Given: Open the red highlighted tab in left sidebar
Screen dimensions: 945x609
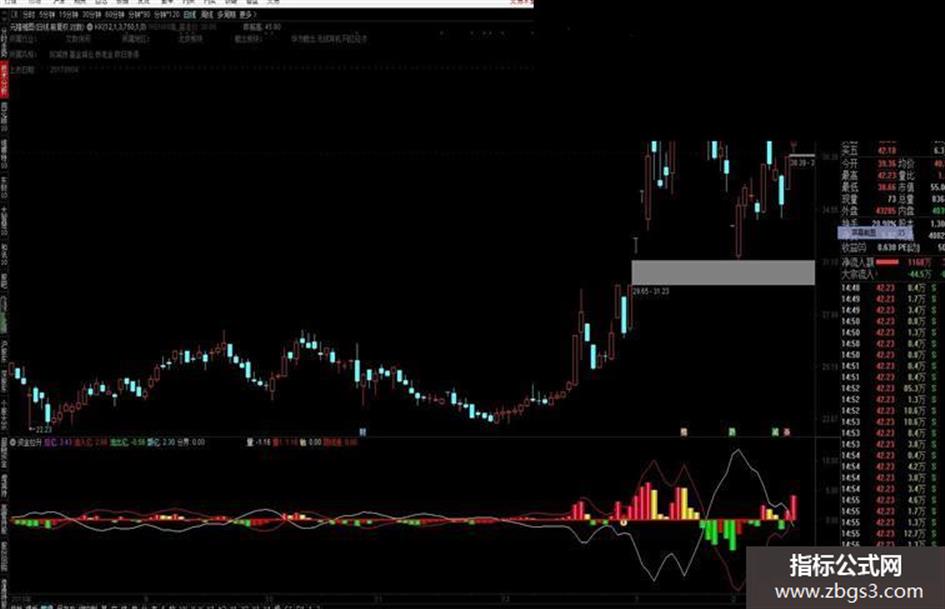Looking at the screenshot, I should [4, 79].
